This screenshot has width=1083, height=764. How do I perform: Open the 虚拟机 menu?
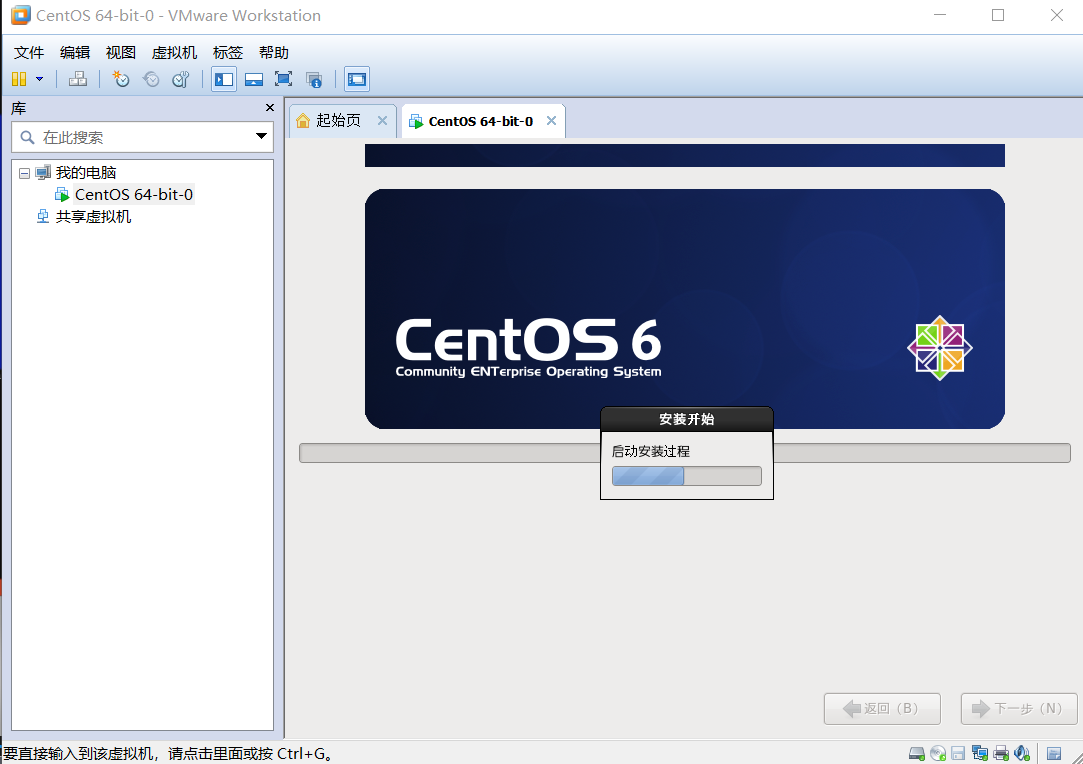pyautogui.click(x=174, y=52)
